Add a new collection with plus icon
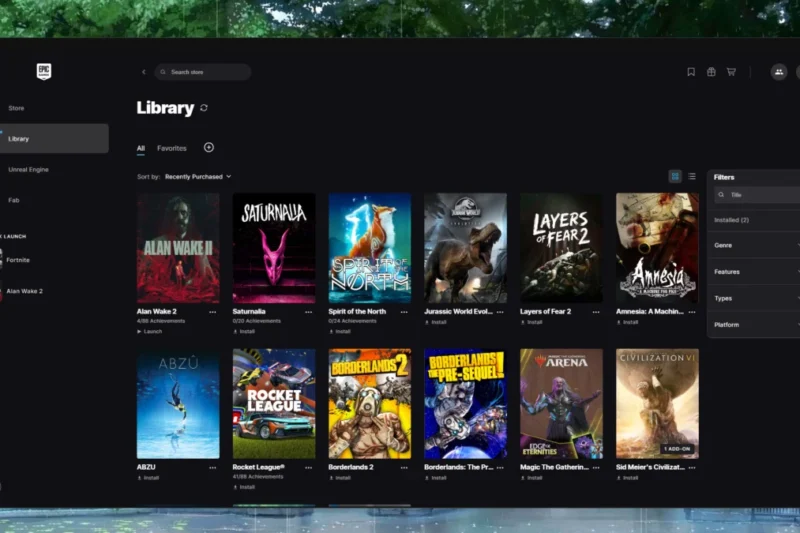The height and width of the screenshot is (533, 800). click(209, 147)
